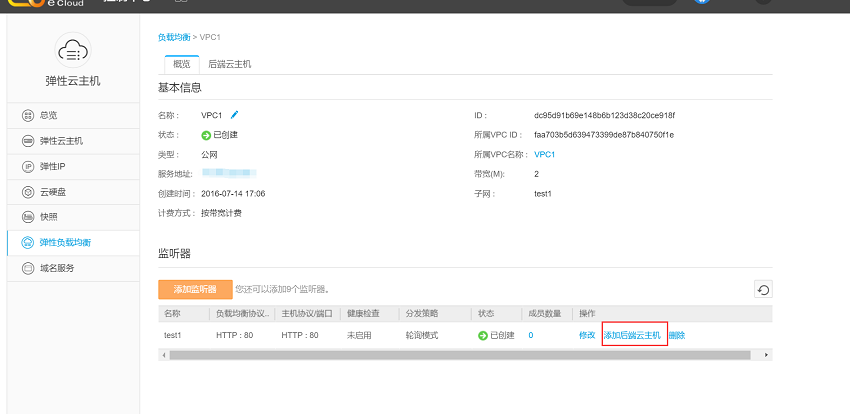Click the 总览 sidebar icon
Screen dimensions: 850x414
tap(28, 115)
